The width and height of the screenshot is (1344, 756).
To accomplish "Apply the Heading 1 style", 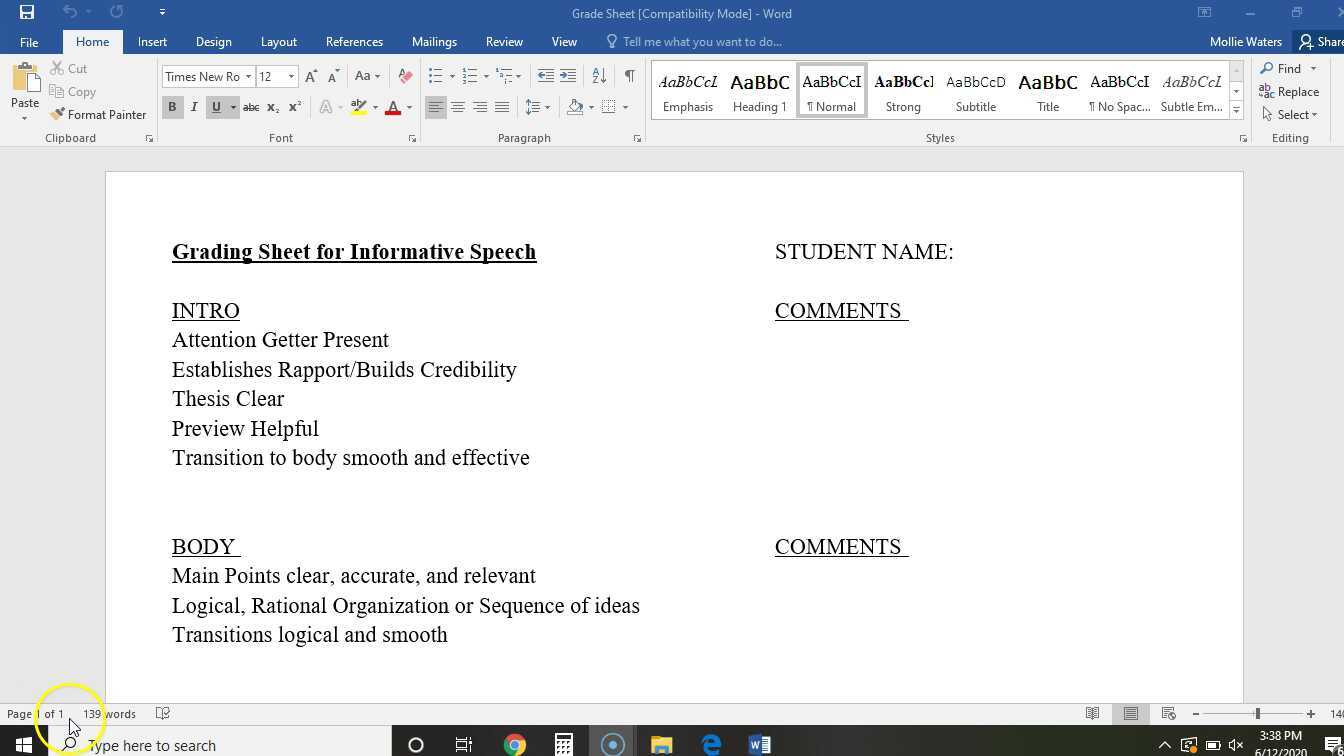I will coord(759,90).
